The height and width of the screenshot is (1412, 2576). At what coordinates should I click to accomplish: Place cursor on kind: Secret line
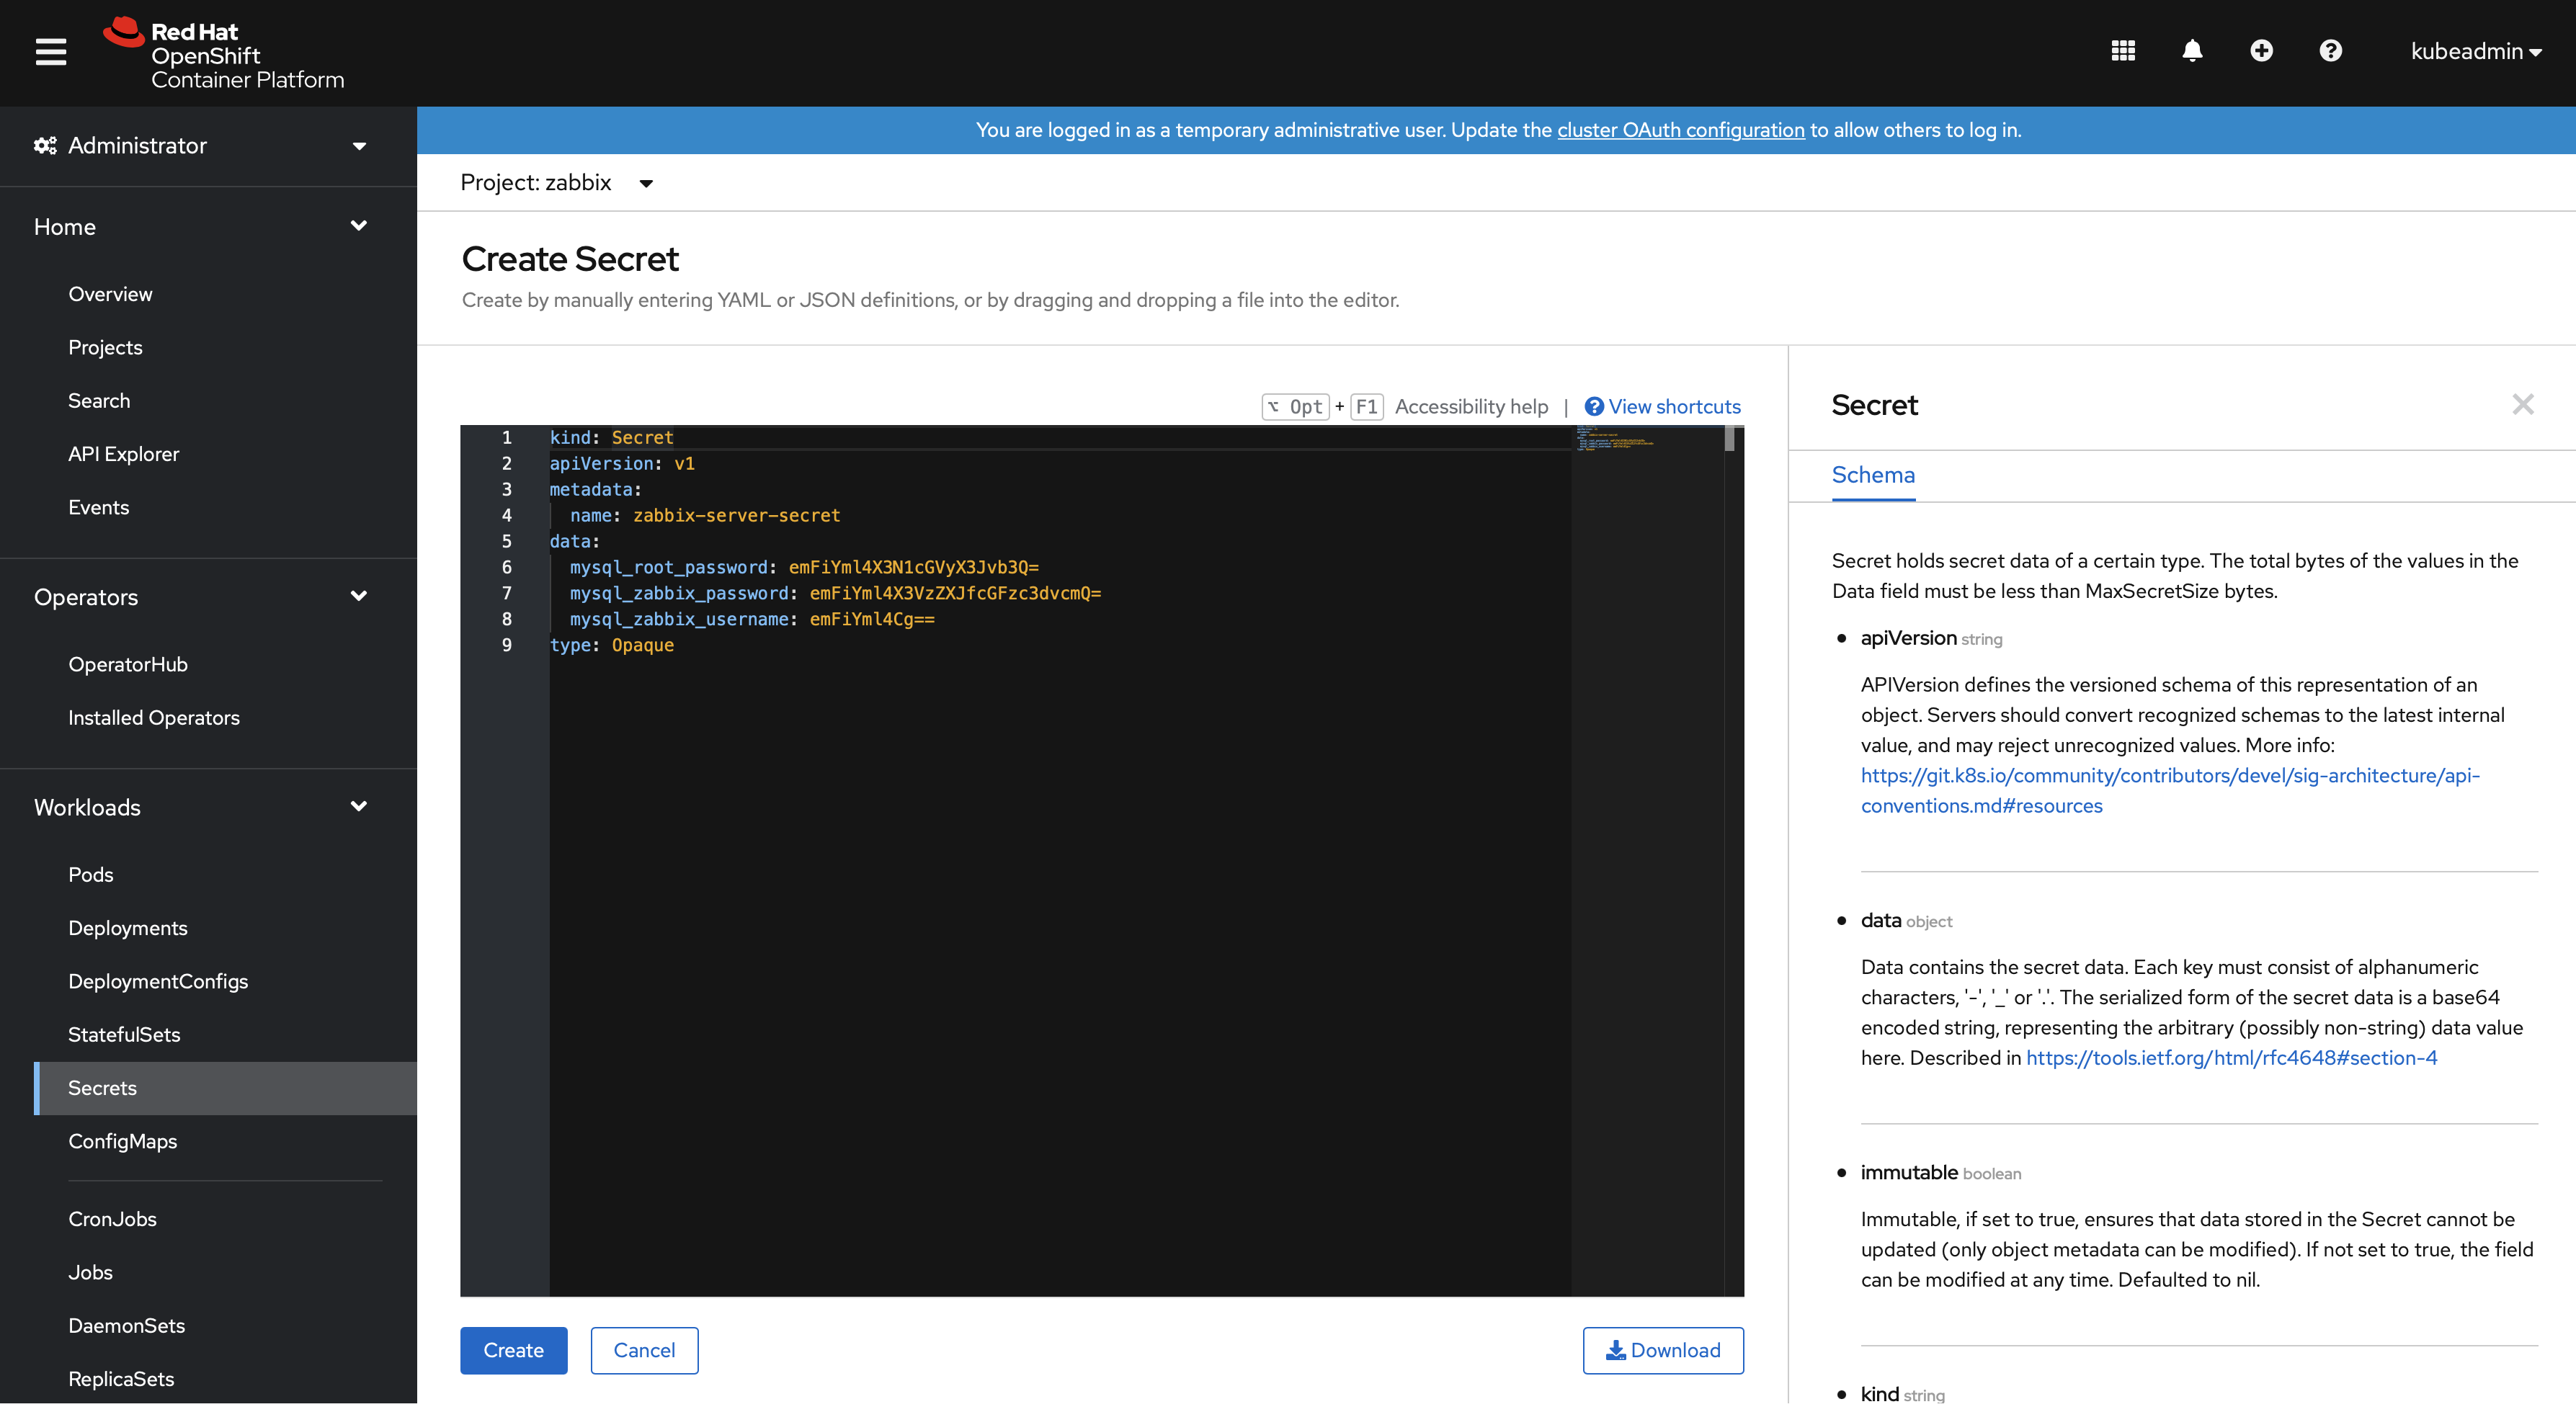(x=611, y=438)
